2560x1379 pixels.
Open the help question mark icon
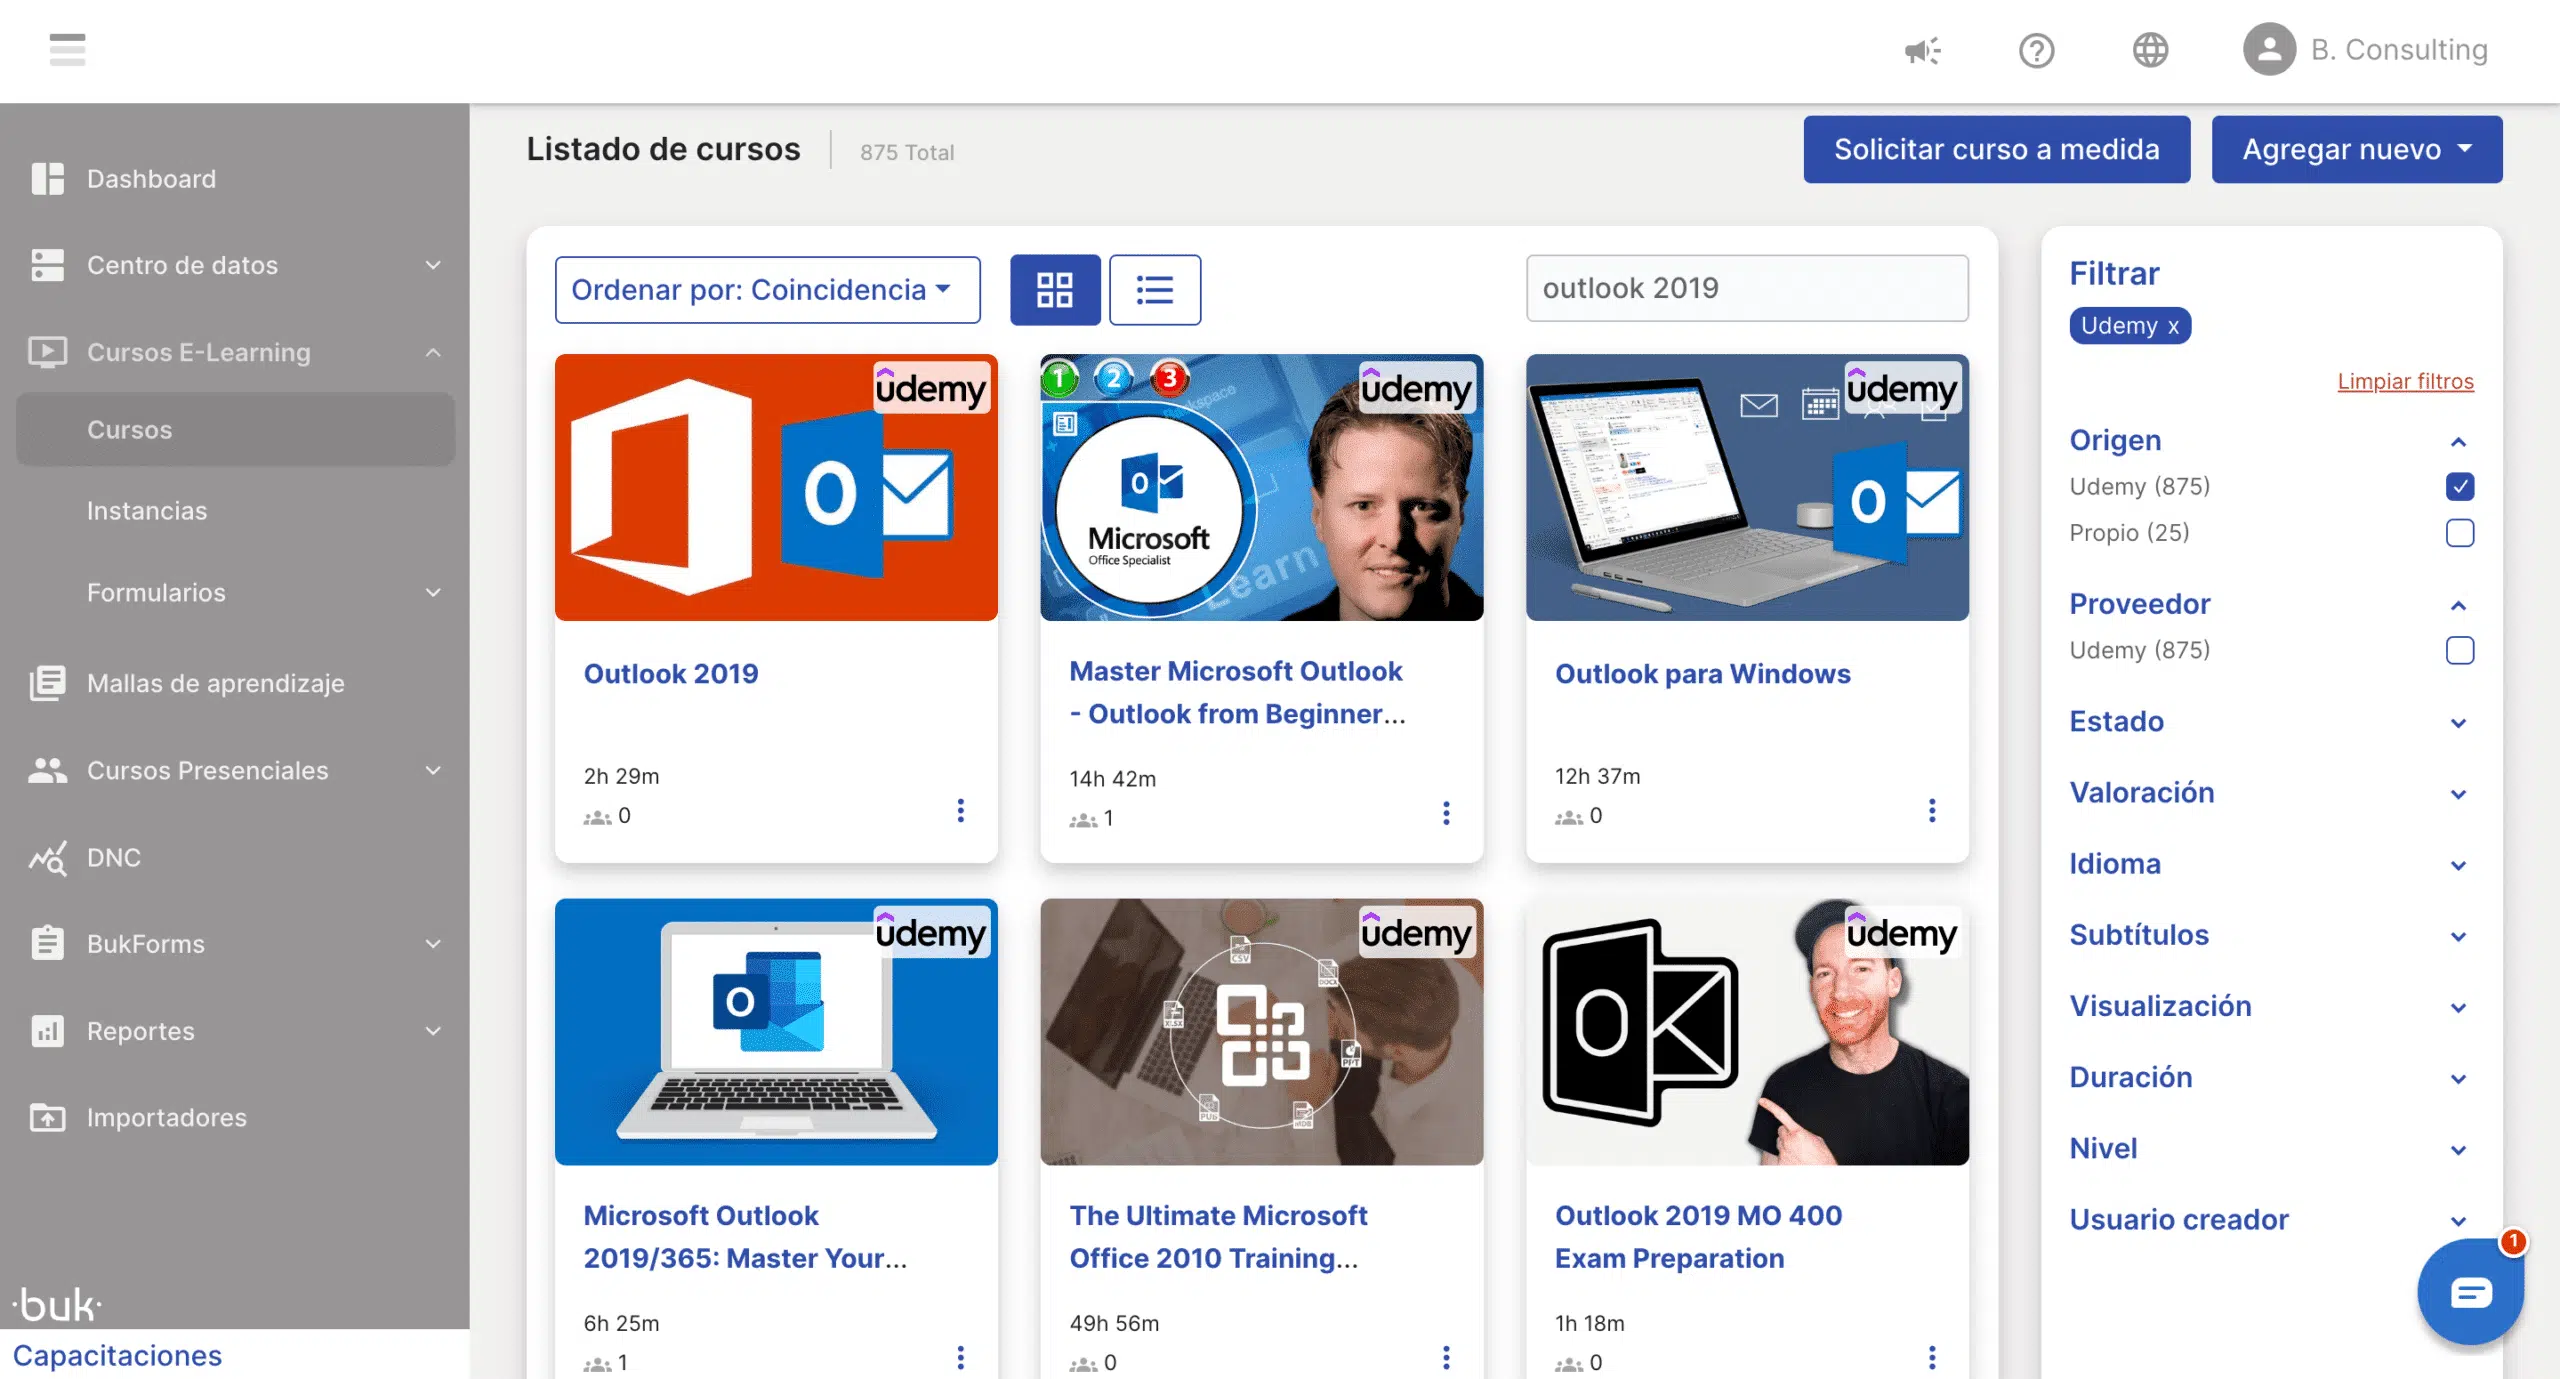pyautogui.click(x=2036, y=50)
